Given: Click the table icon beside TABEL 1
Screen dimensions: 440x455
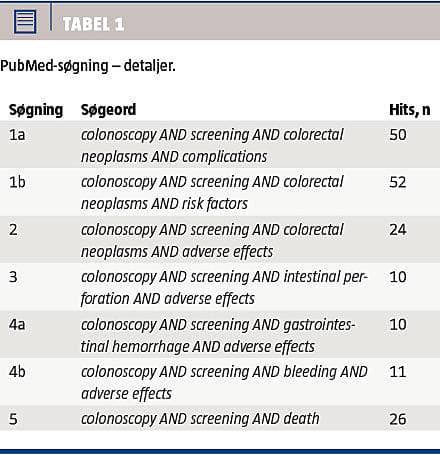Looking at the screenshot, I should tap(25, 21).
